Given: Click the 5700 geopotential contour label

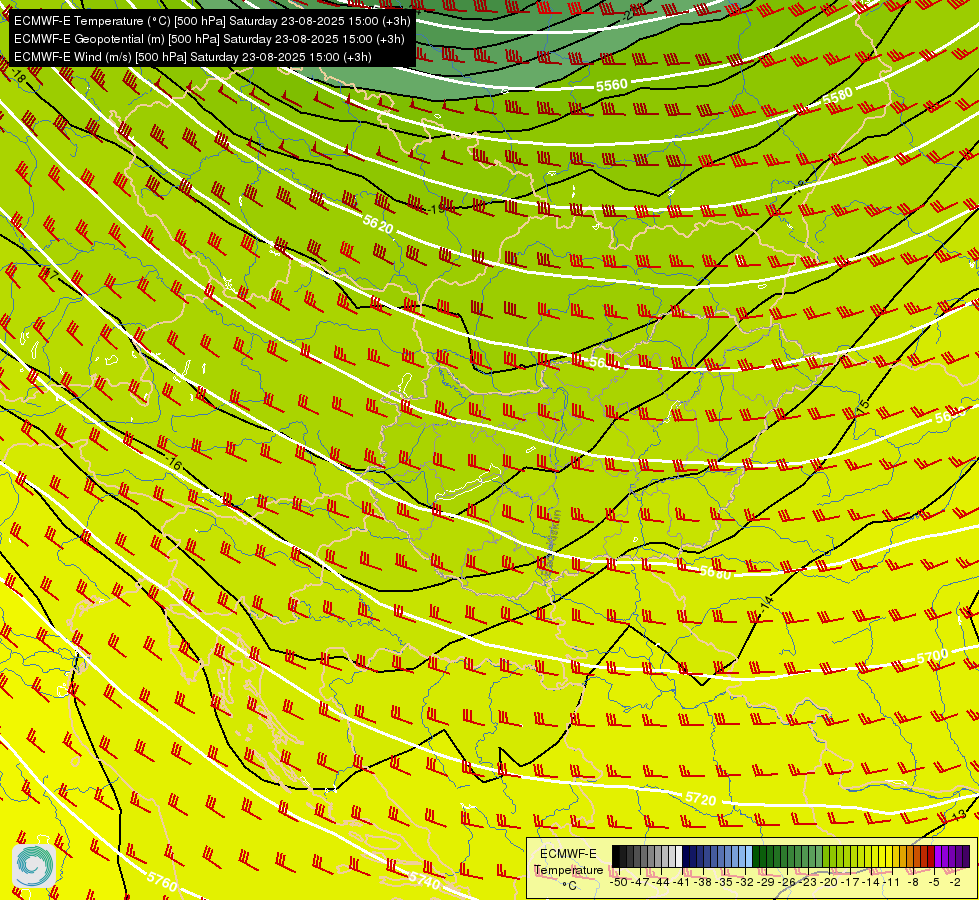Looking at the screenshot, I should click(932, 656).
